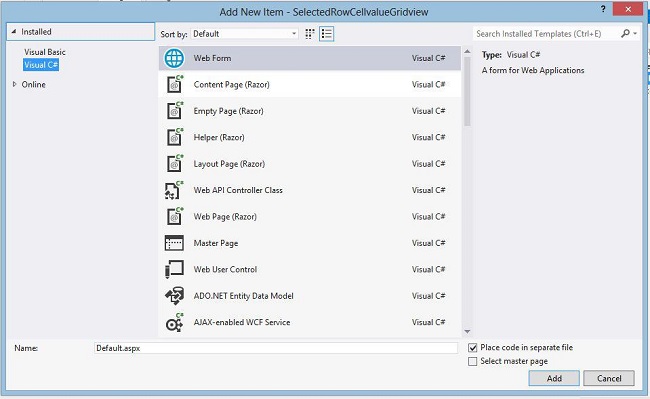The height and width of the screenshot is (399, 650).
Task: Enable Select master page checkbox
Action: click(x=473, y=362)
